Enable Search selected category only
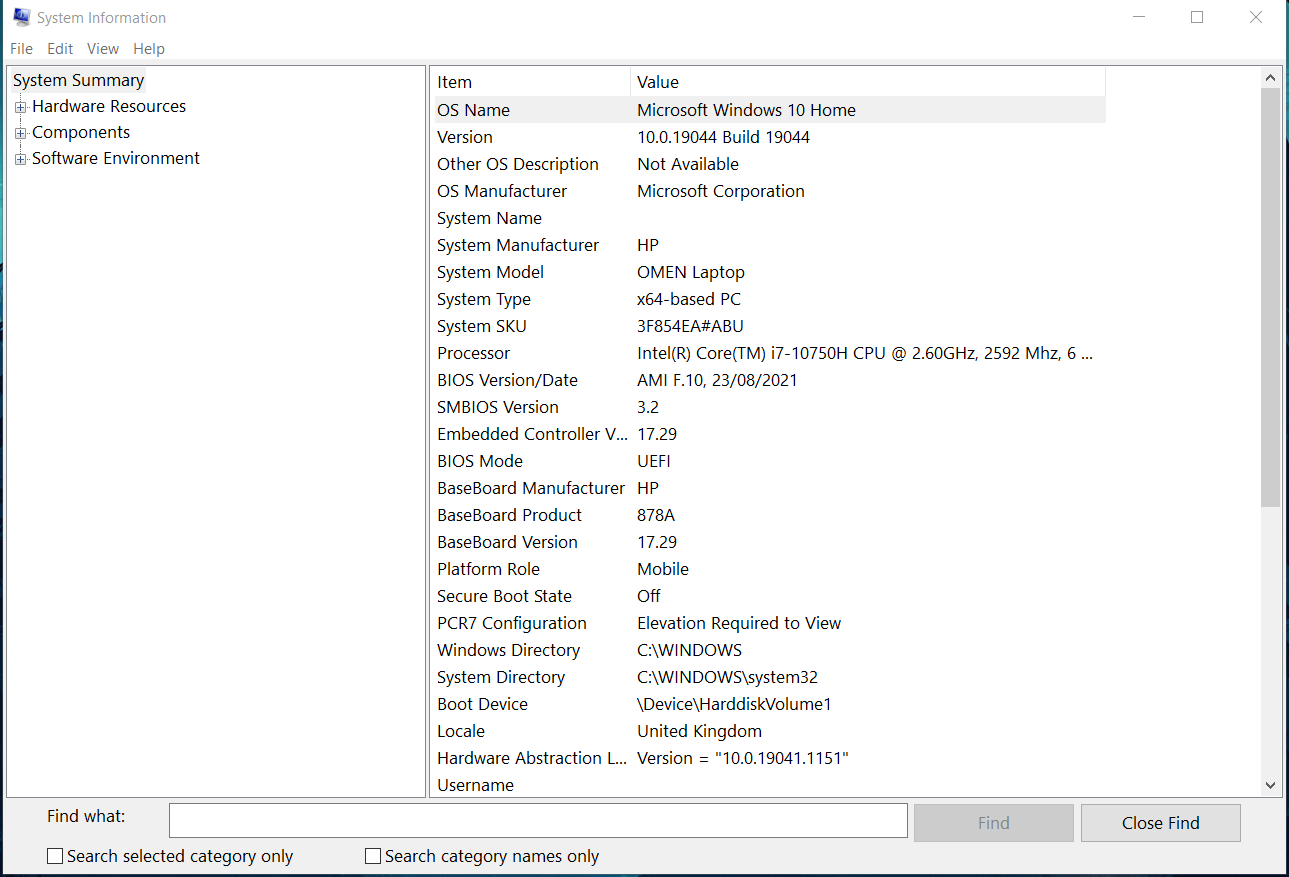The height and width of the screenshot is (877, 1289). coord(55,856)
